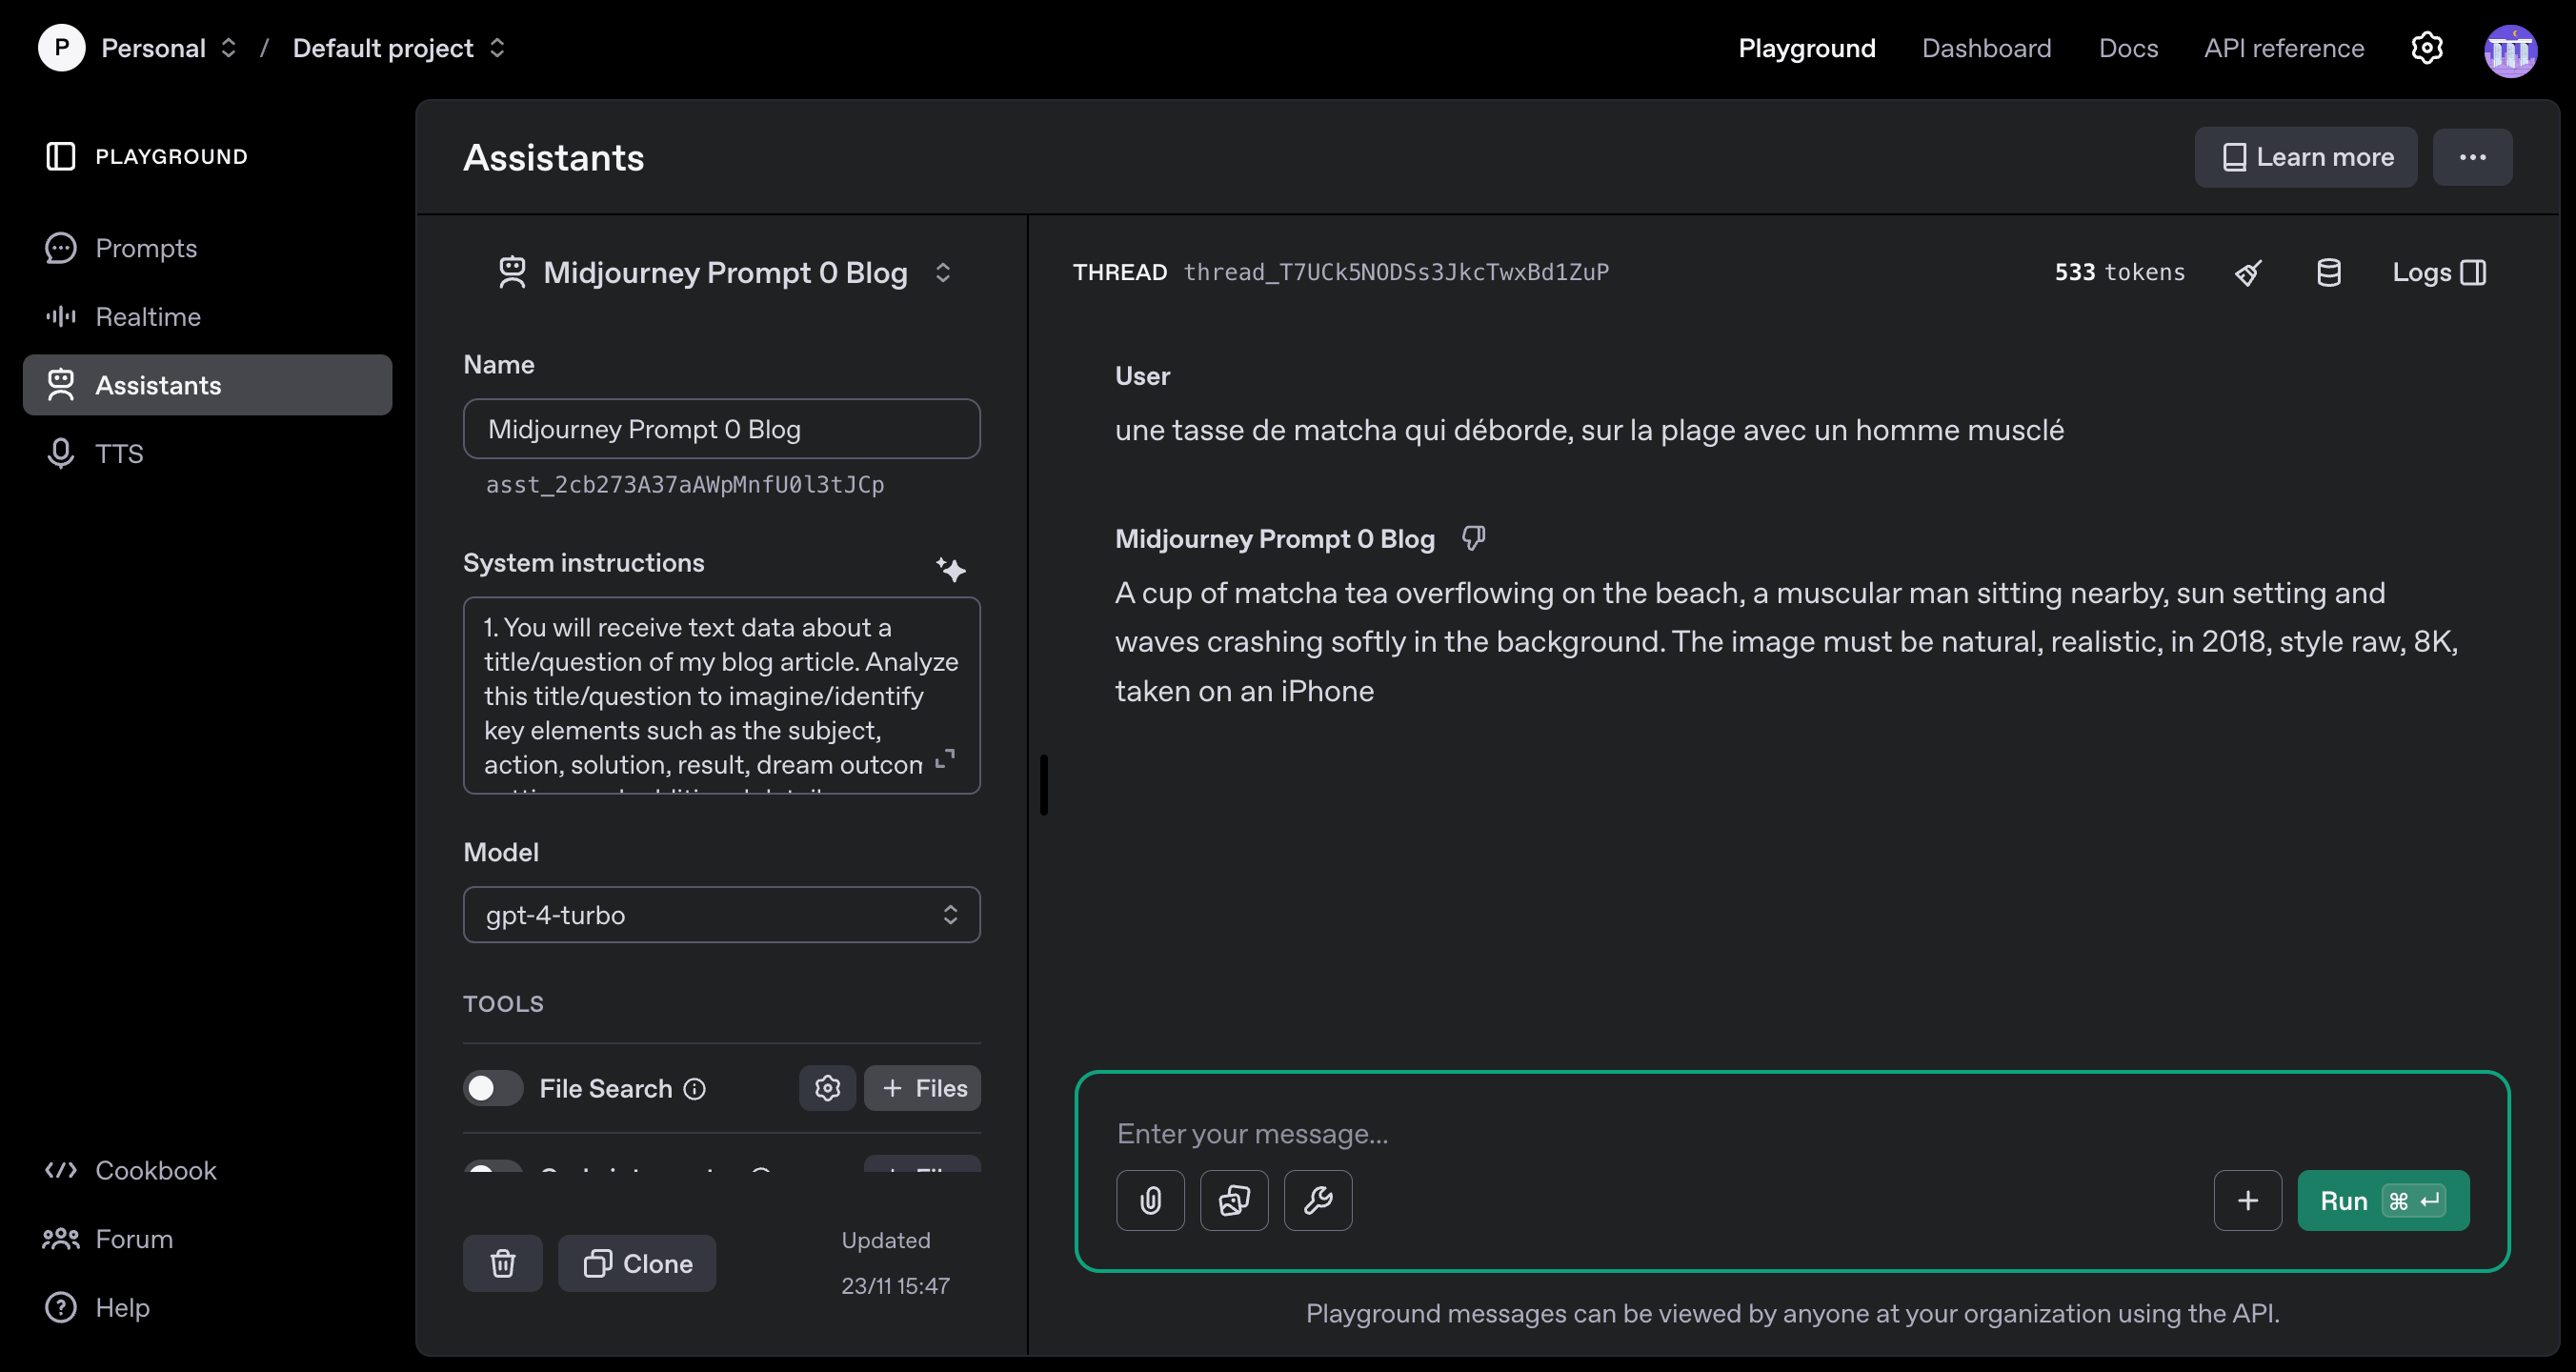Click the panel divider handle

1043,785
